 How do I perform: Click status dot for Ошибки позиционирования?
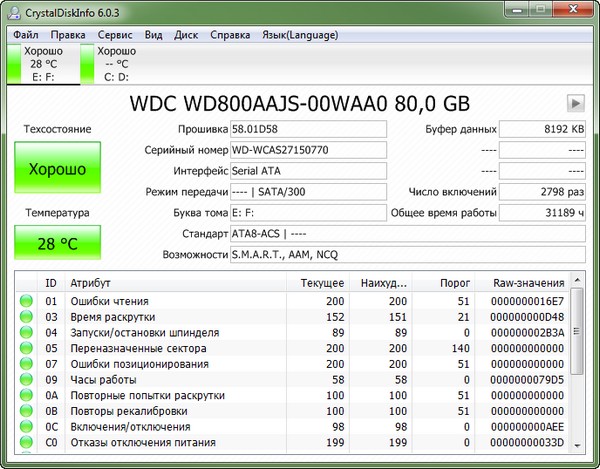pos(26,364)
